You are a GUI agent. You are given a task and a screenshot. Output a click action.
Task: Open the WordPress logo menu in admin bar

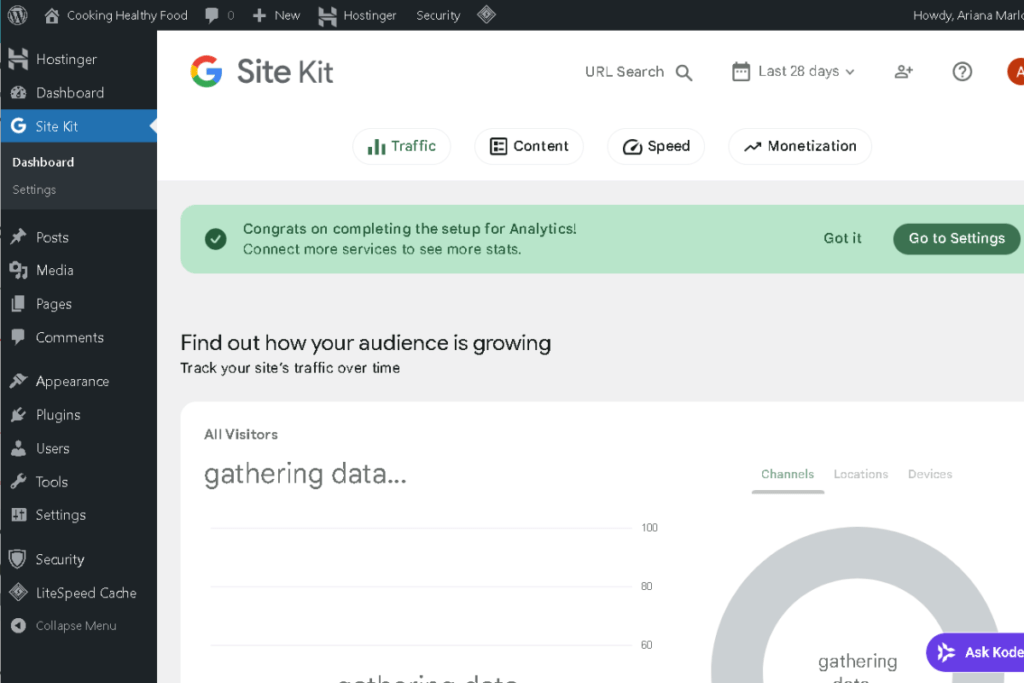pyautogui.click(x=16, y=15)
